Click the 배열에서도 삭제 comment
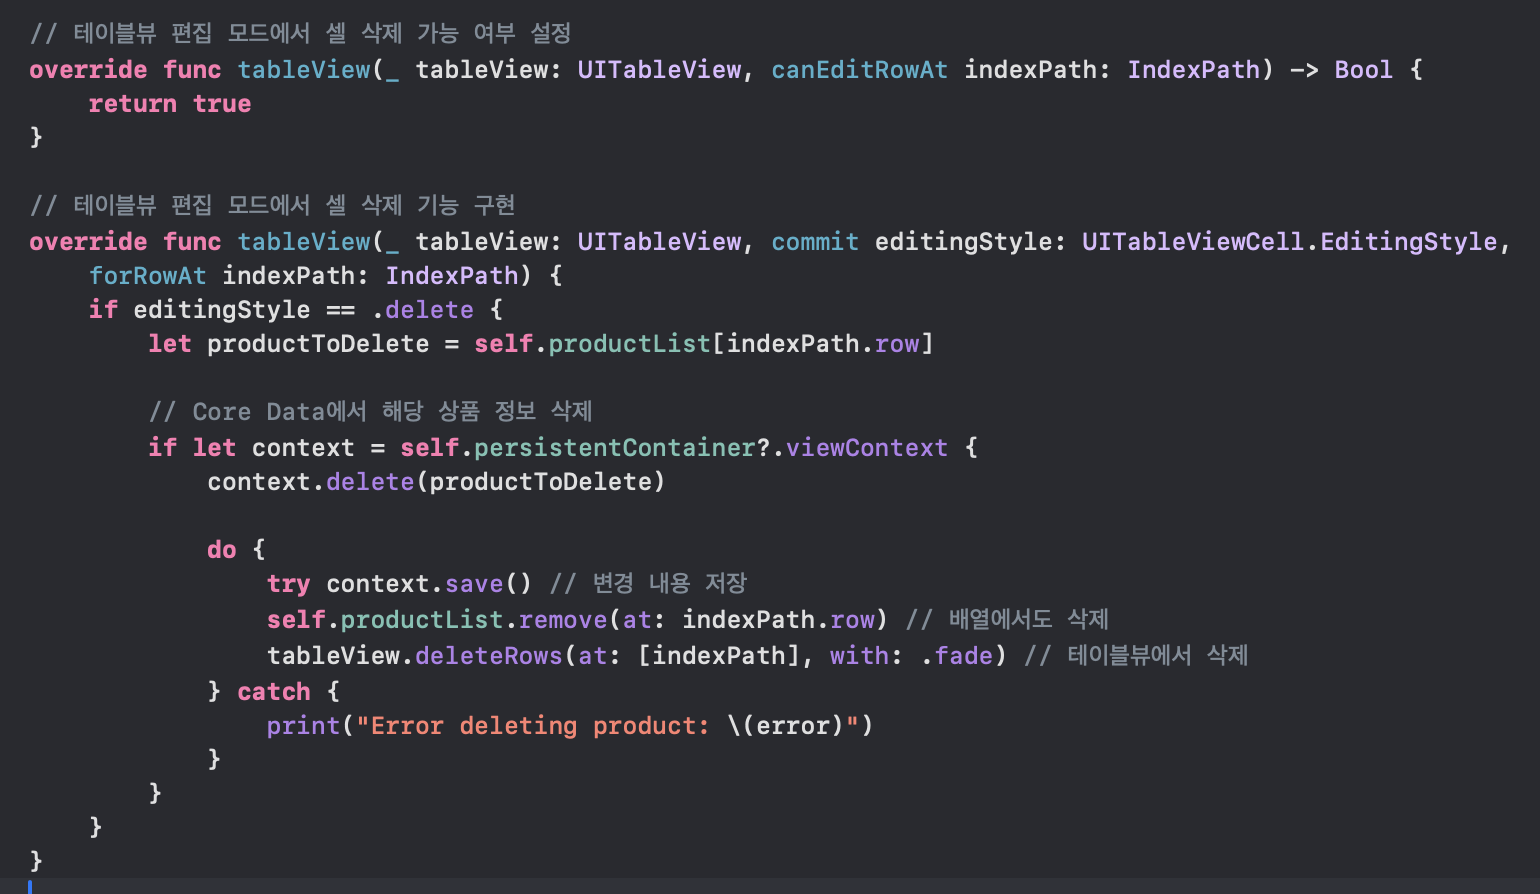Viewport: 1540px width, 894px height. [1007, 620]
